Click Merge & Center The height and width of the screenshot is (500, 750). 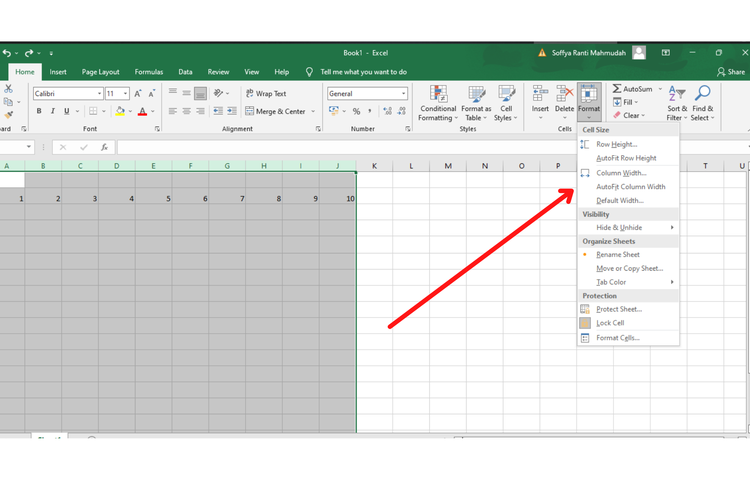276,111
